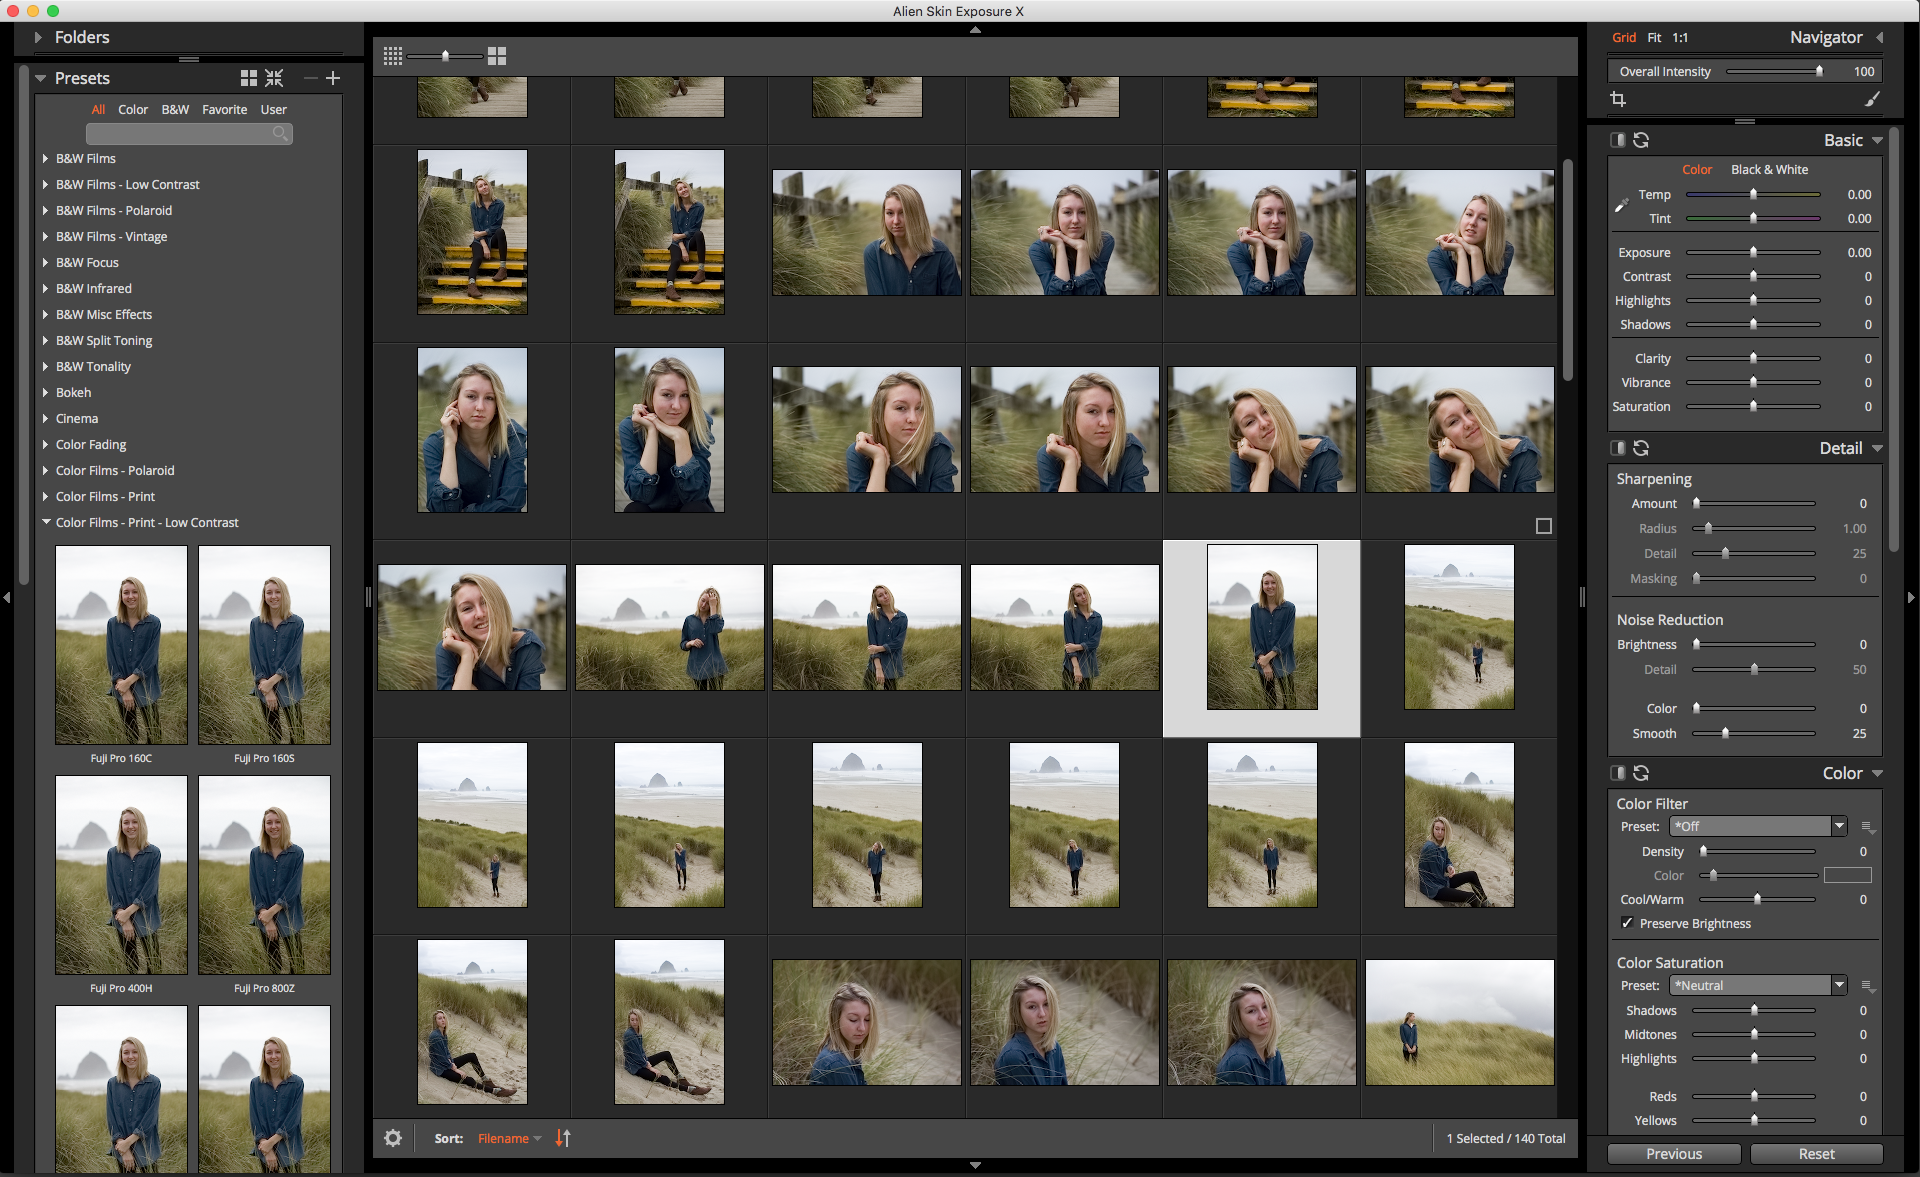Open the Settings gear at bottom left

[392, 1138]
